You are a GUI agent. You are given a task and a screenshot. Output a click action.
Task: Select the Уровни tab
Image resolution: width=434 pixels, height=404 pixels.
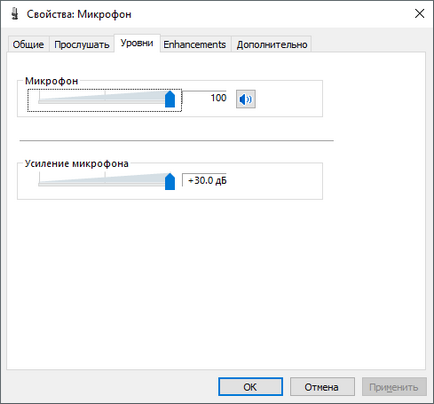click(x=137, y=43)
